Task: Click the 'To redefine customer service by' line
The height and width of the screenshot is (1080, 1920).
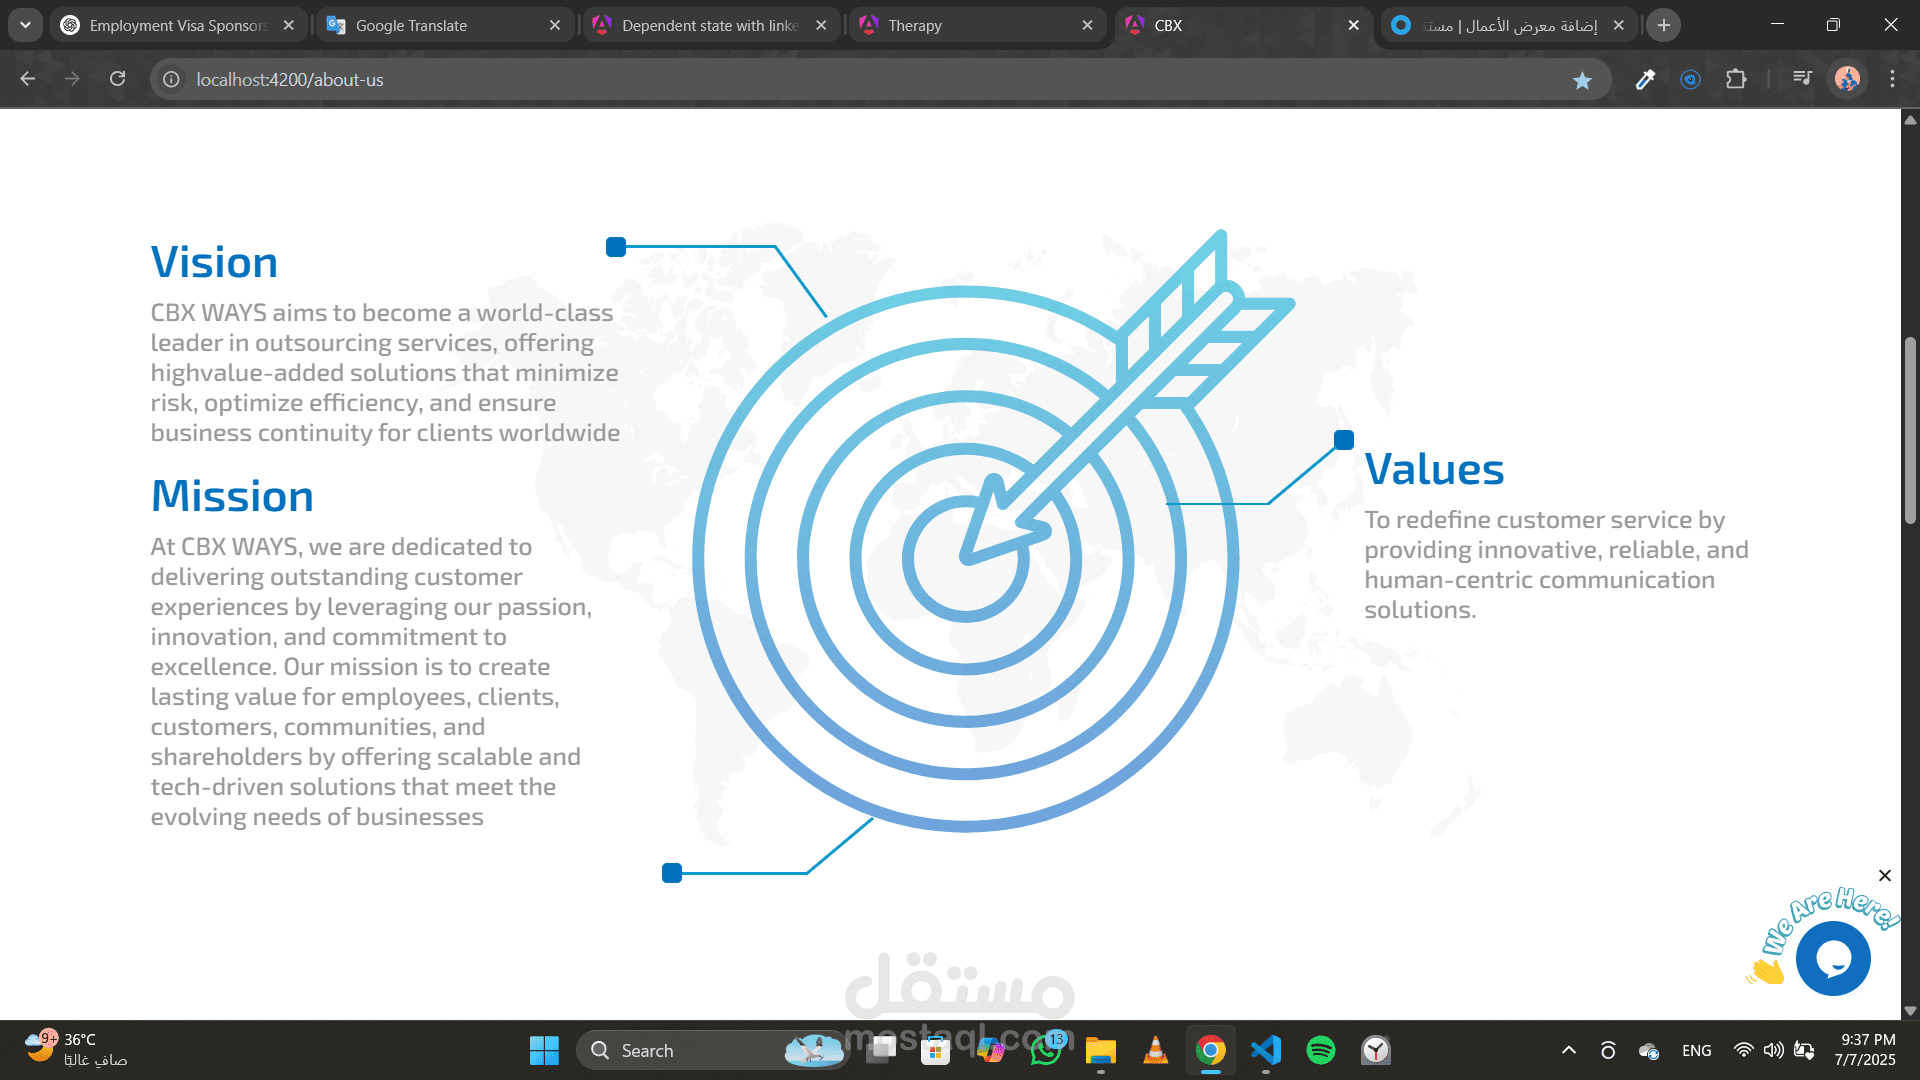Action: click(1545, 520)
